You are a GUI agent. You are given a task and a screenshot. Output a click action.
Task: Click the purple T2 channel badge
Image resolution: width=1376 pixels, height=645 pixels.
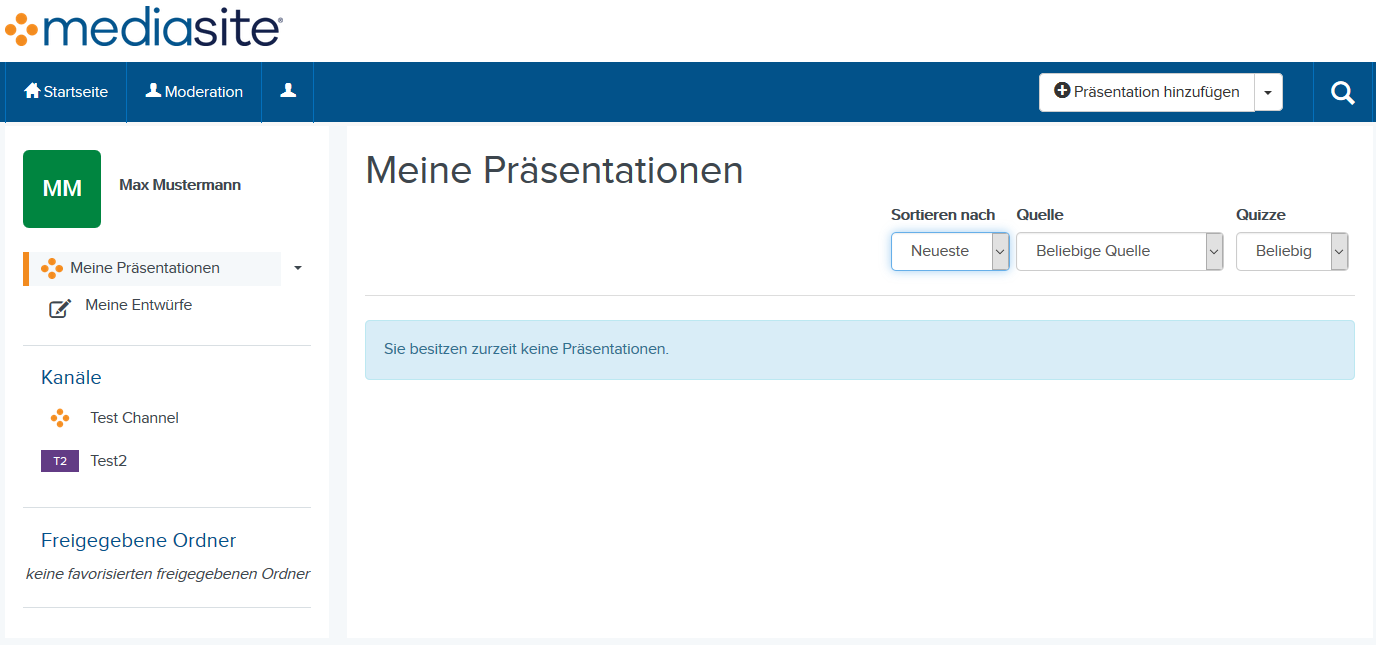pos(60,461)
